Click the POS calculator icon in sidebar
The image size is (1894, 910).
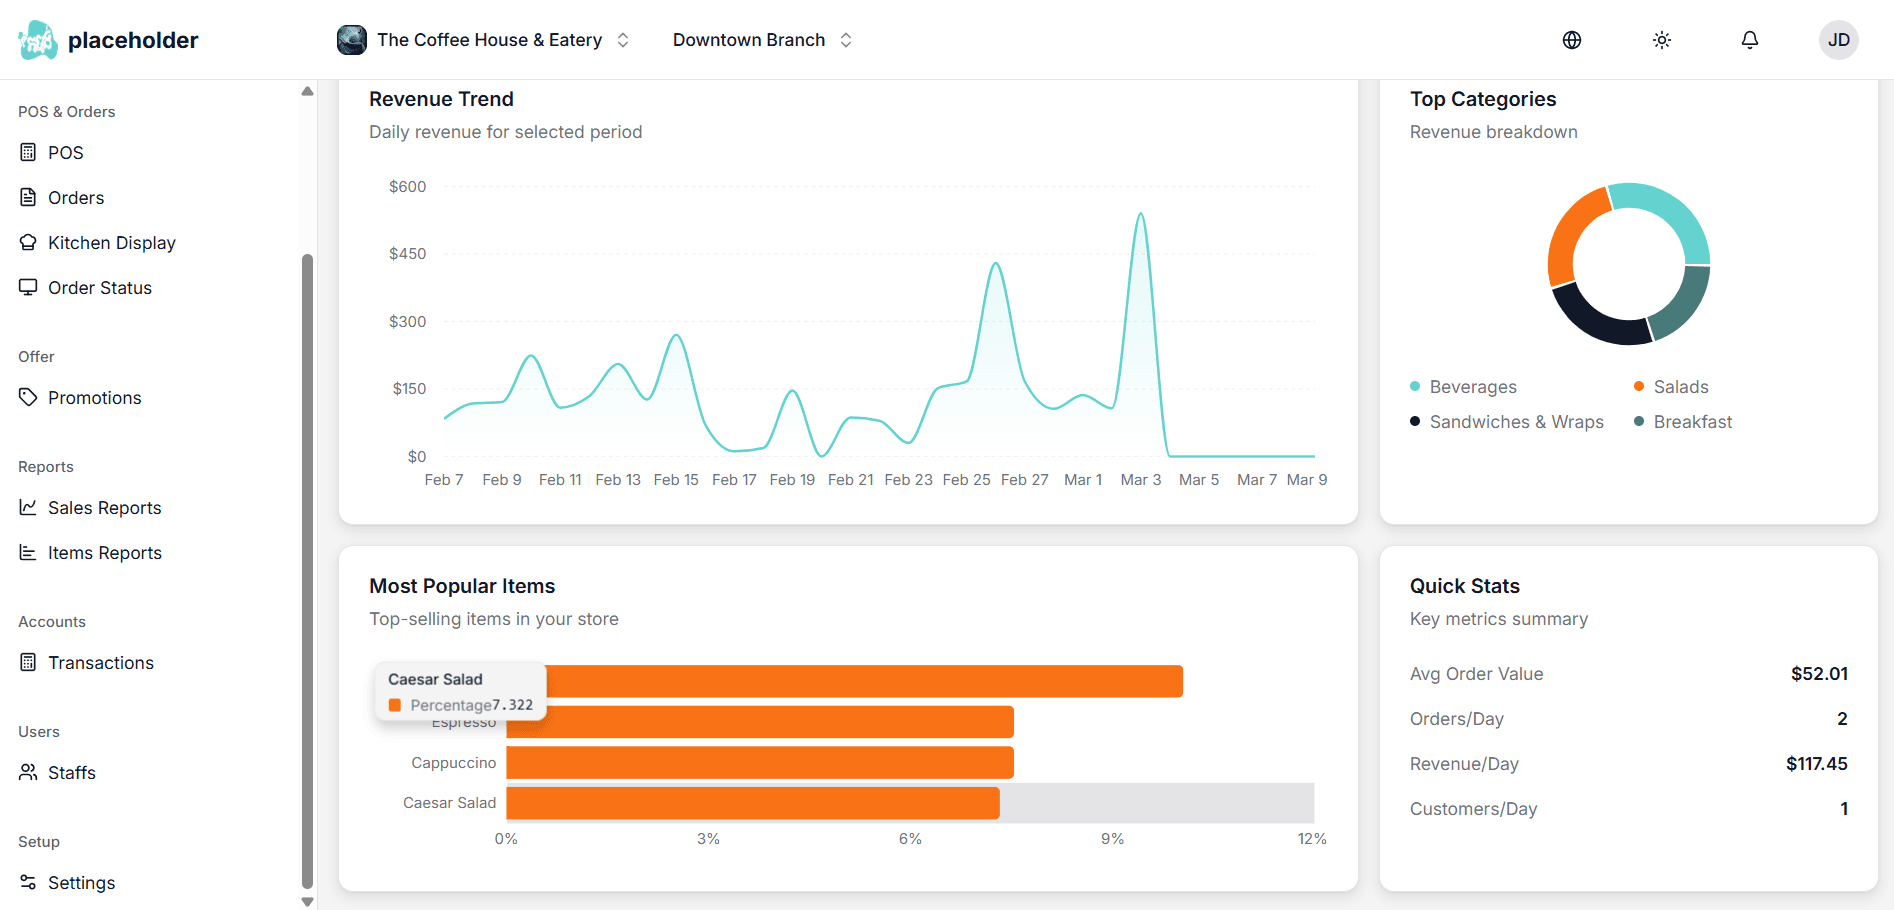click(x=28, y=153)
